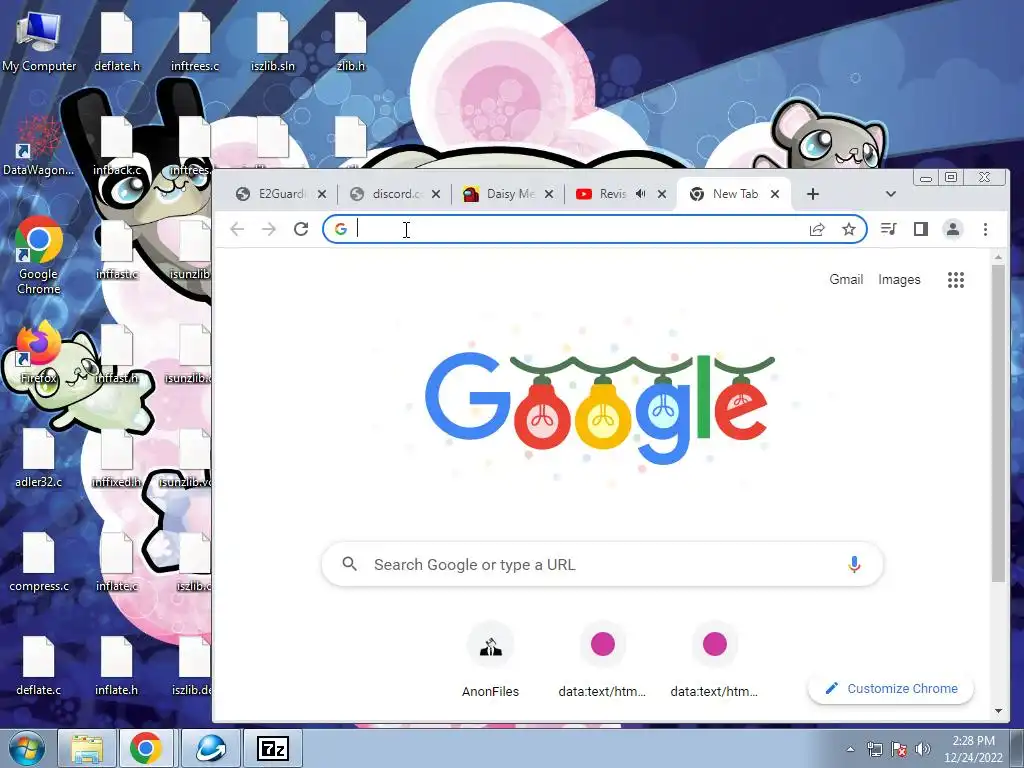Expand the tab search chevron
The height and width of the screenshot is (768, 1024).
click(891, 194)
